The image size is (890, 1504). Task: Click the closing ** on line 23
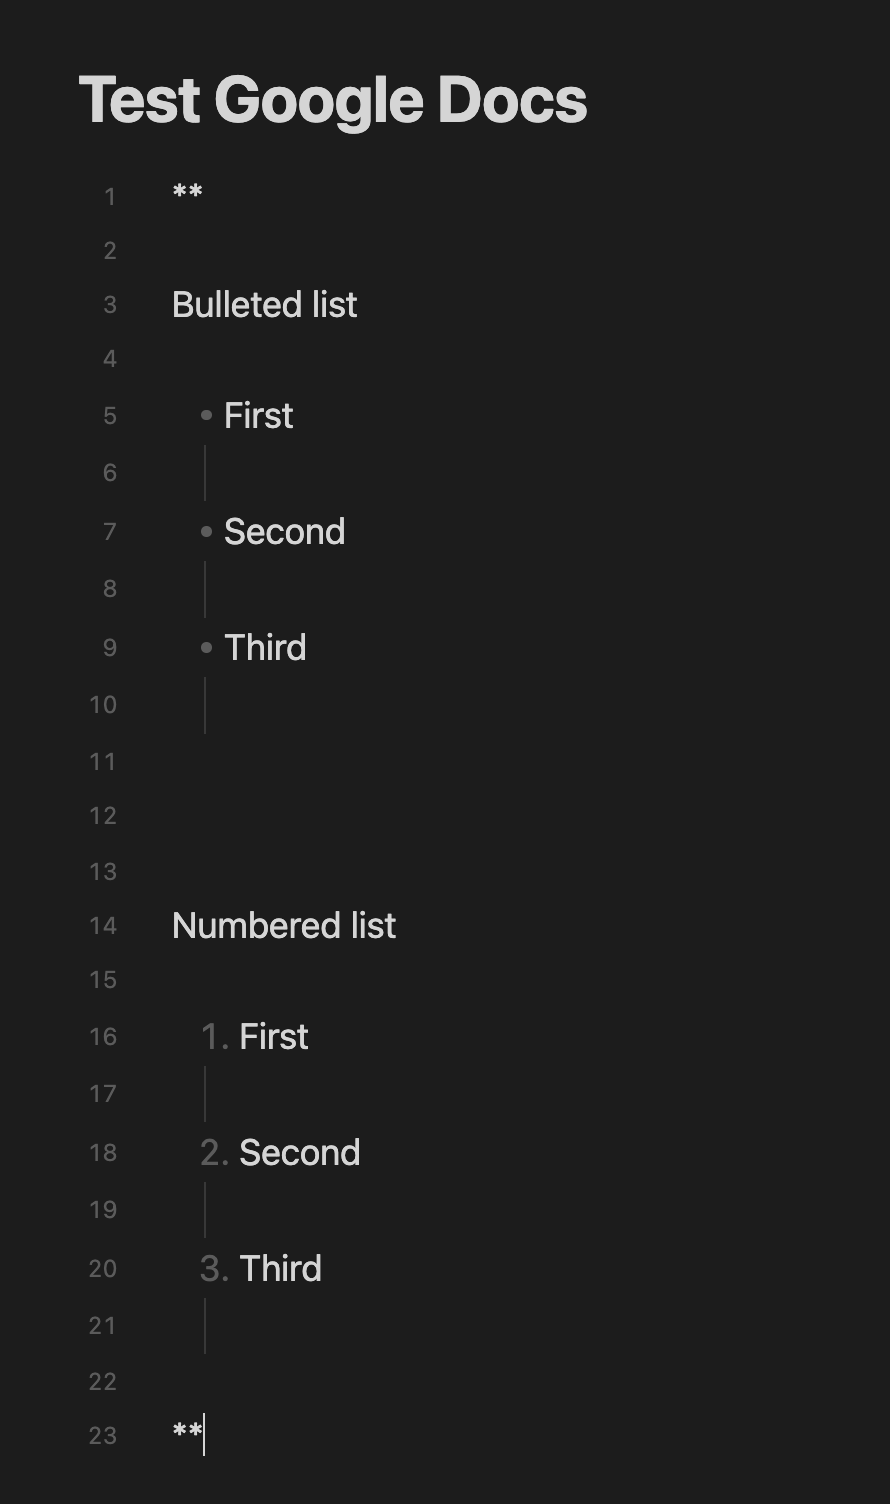point(188,1433)
